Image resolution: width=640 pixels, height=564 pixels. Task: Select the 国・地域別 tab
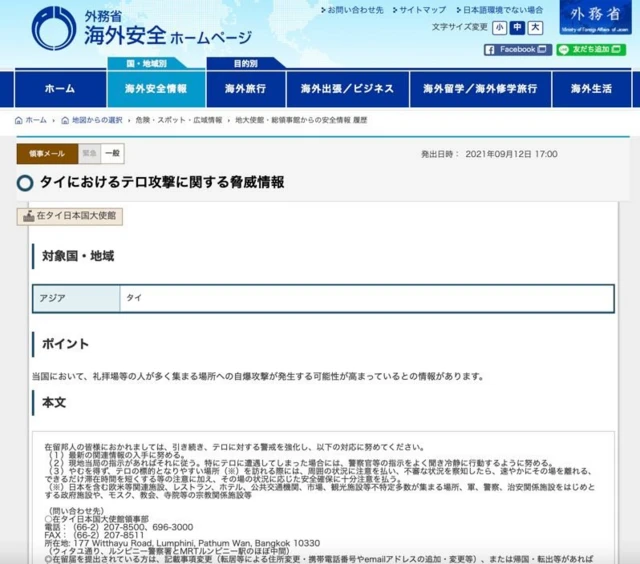click(x=147, y=64)
